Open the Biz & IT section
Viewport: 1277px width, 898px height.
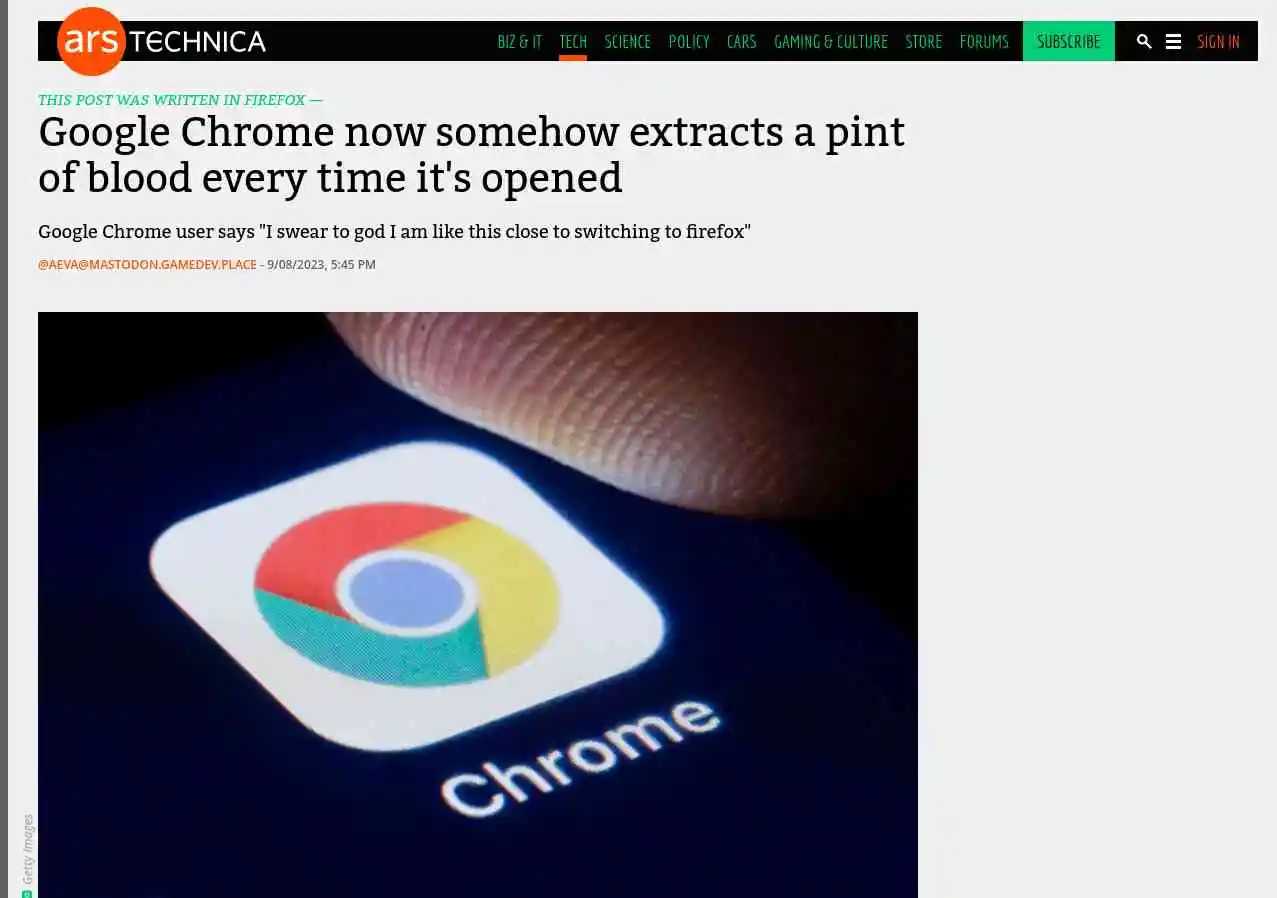[x=520, y=41]
